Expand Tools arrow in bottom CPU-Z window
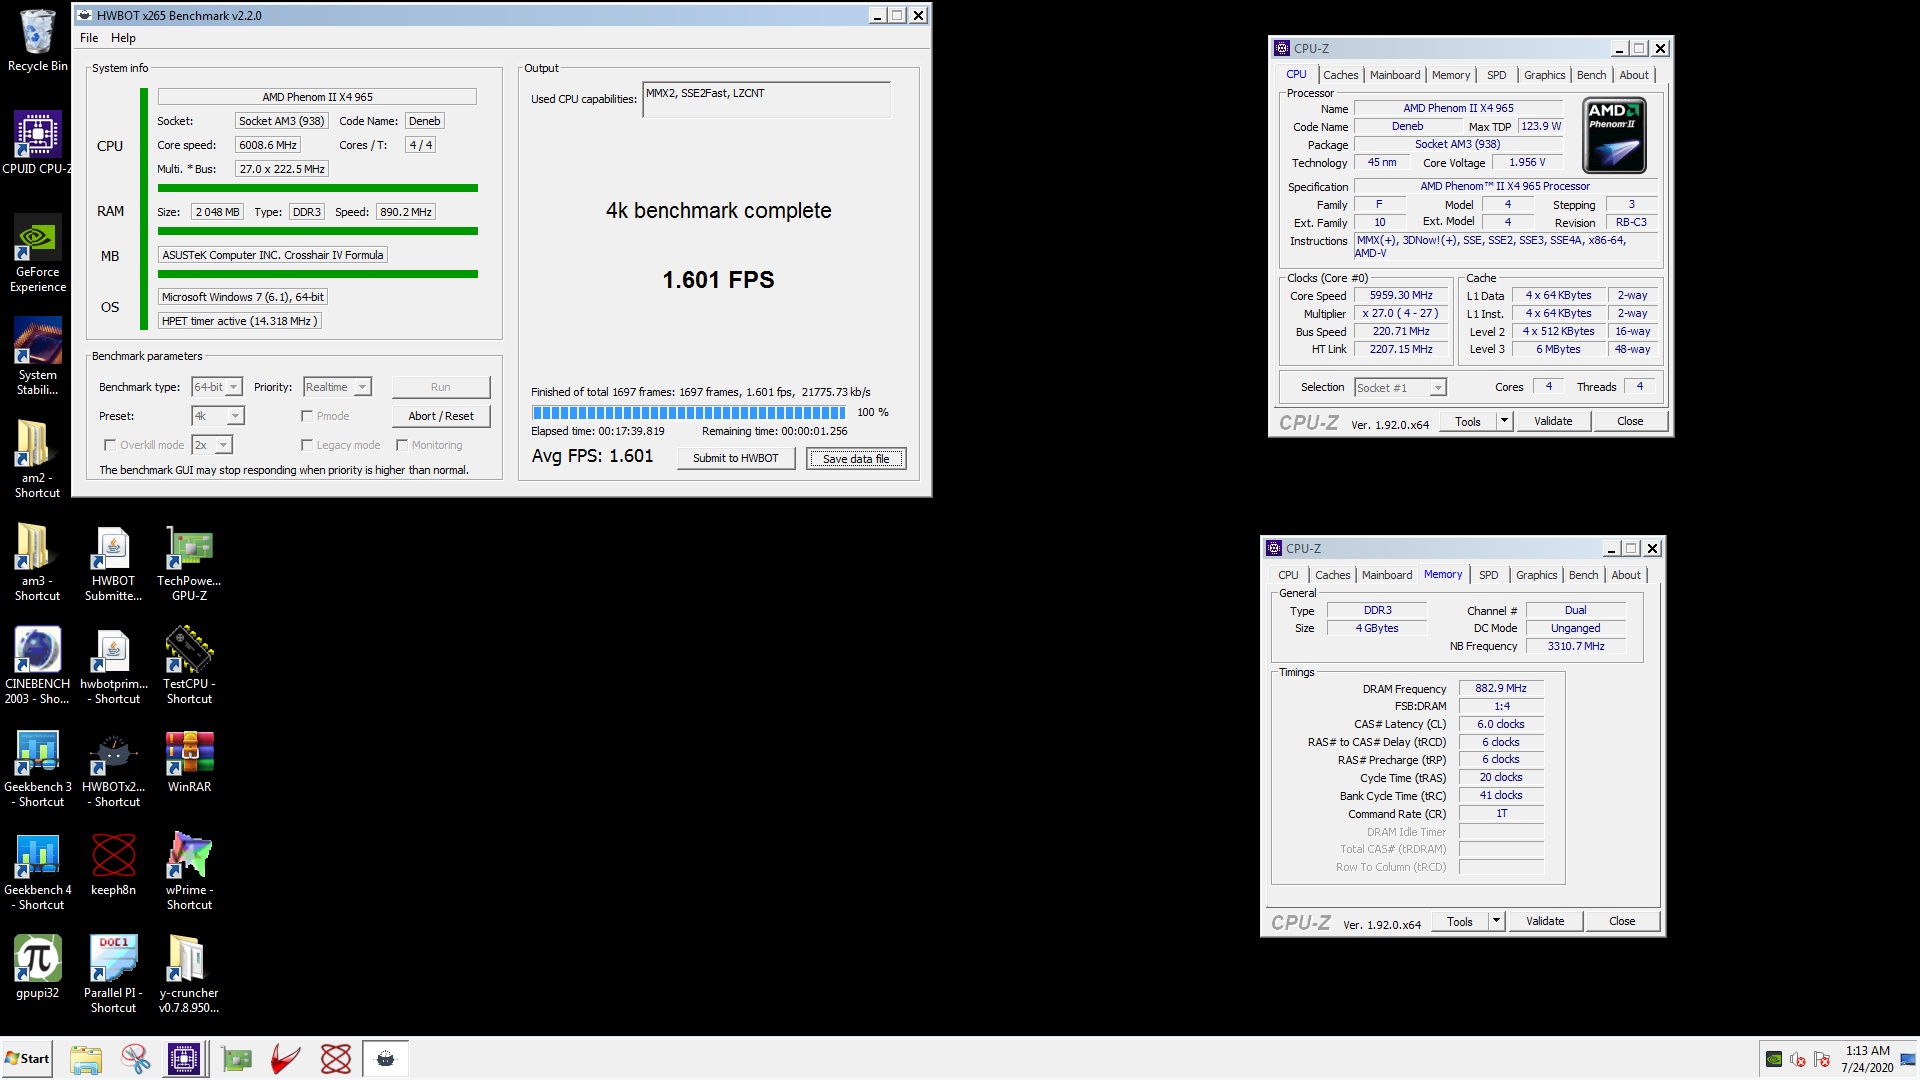 1496,921
